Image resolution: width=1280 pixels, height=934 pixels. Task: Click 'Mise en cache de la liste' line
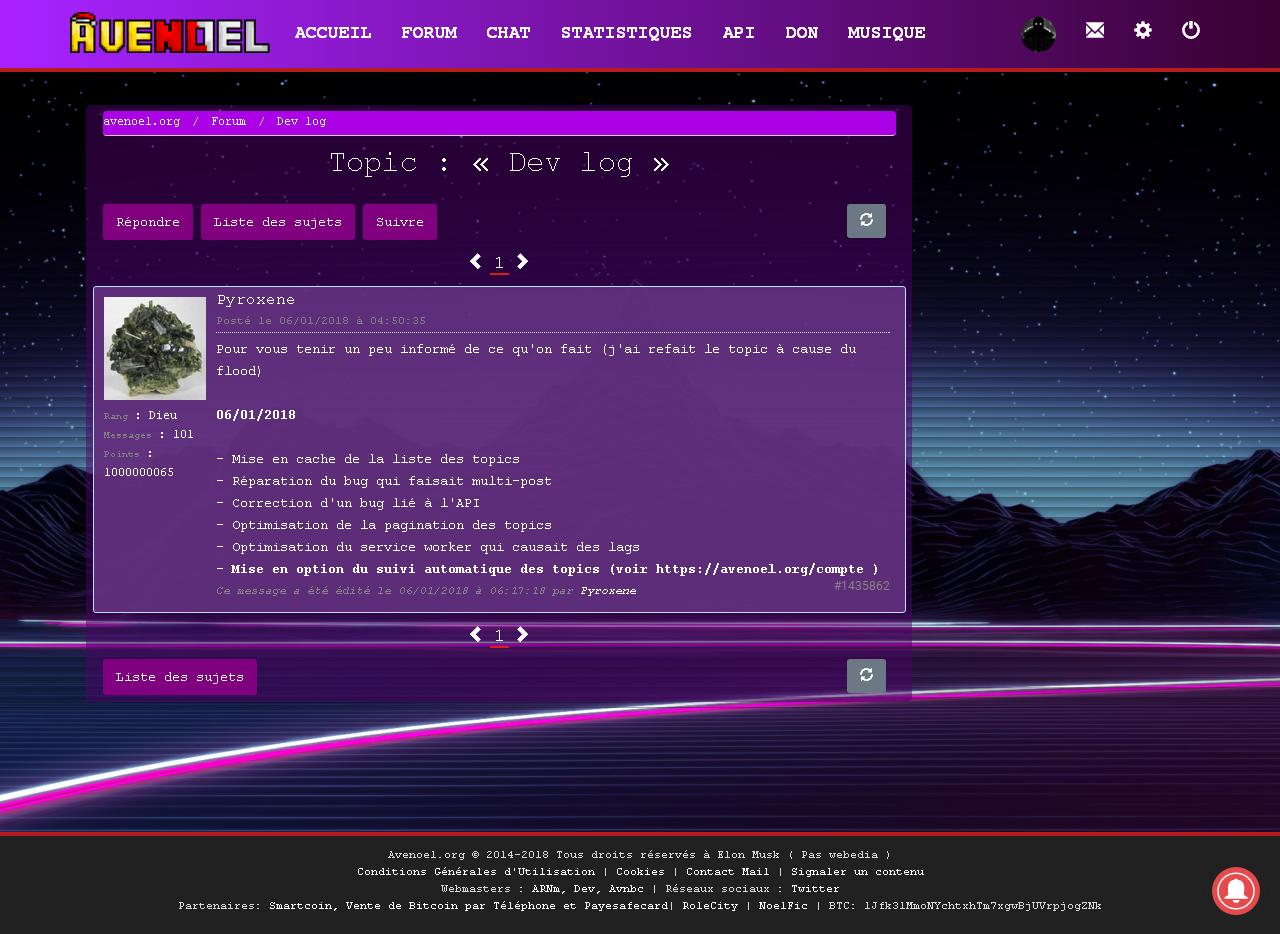coord(368,459)
